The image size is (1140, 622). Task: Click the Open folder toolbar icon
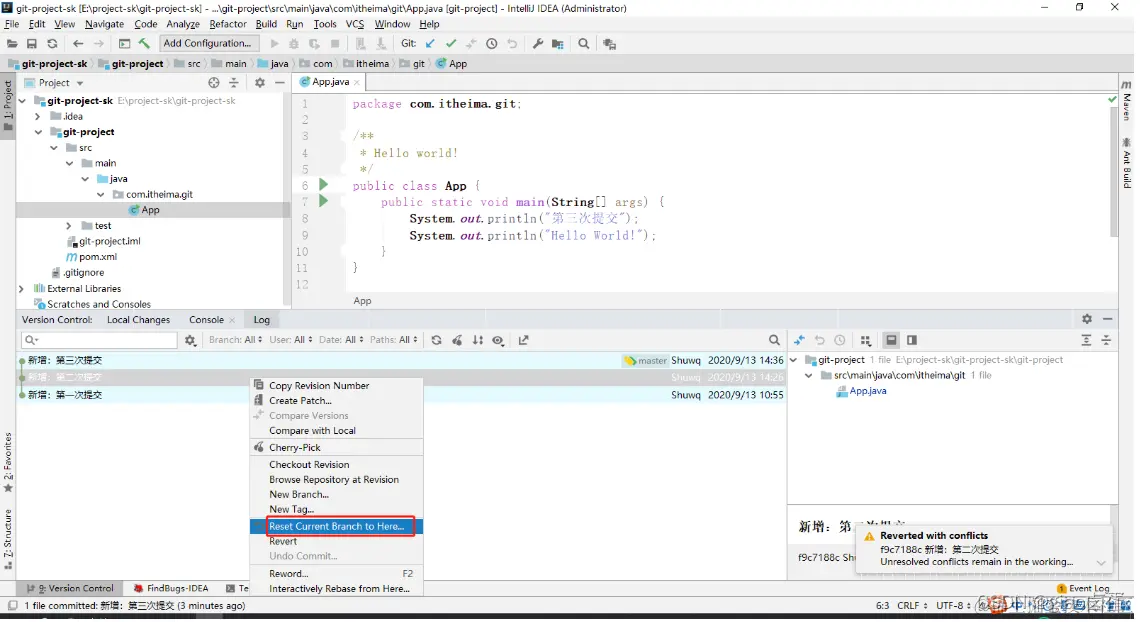coord(12,44)
